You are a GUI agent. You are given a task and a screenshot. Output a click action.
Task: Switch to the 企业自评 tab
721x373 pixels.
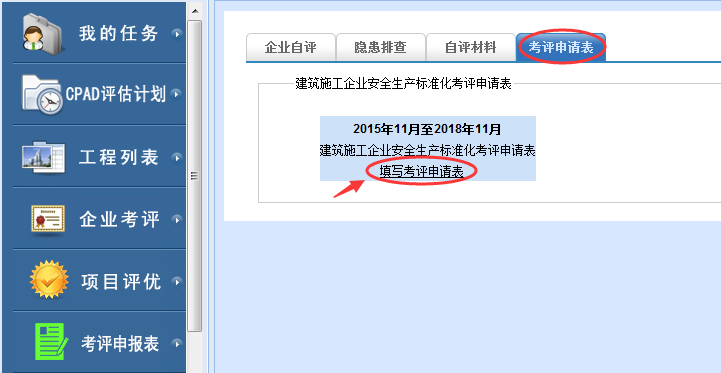(291, 47)
